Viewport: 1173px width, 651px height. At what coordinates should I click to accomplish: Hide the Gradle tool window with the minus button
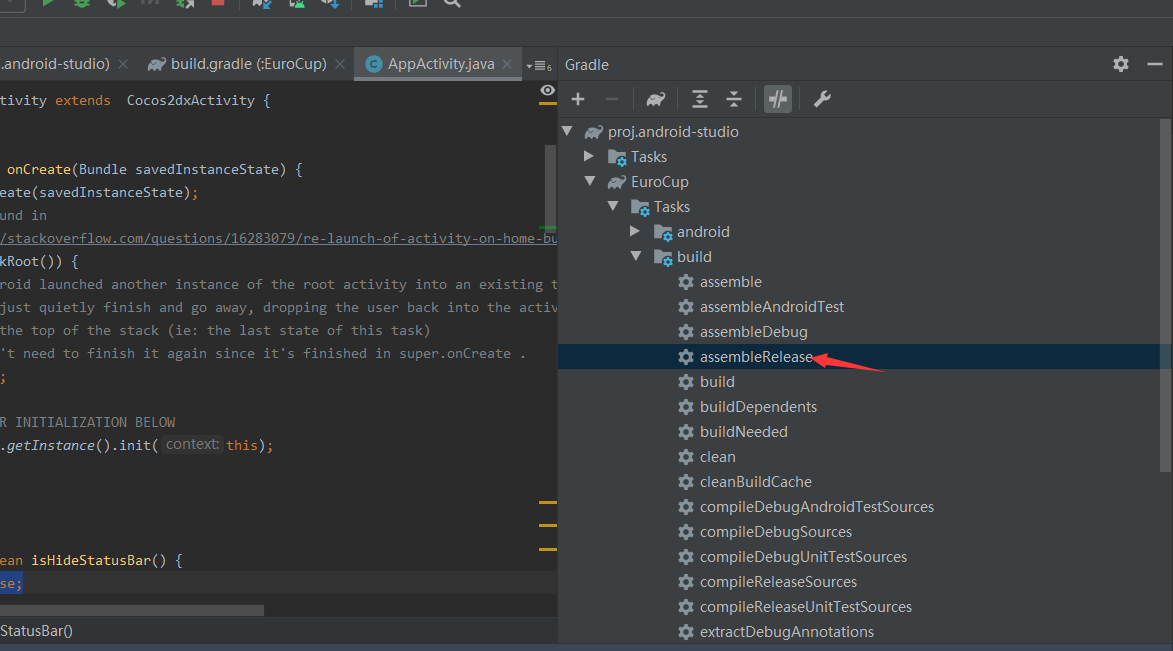pos(1155,64)
